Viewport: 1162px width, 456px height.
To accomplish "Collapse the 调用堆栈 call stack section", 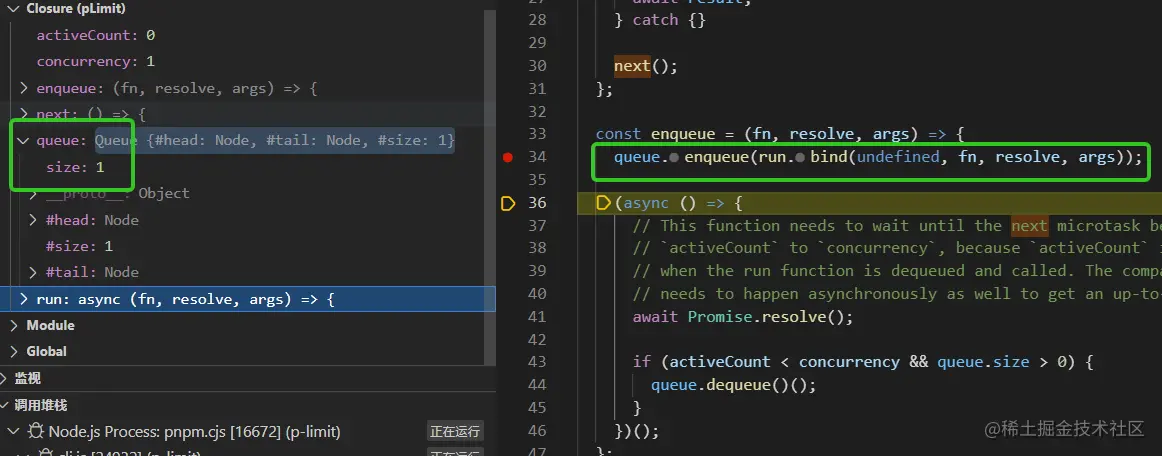I will pos(6,405).
